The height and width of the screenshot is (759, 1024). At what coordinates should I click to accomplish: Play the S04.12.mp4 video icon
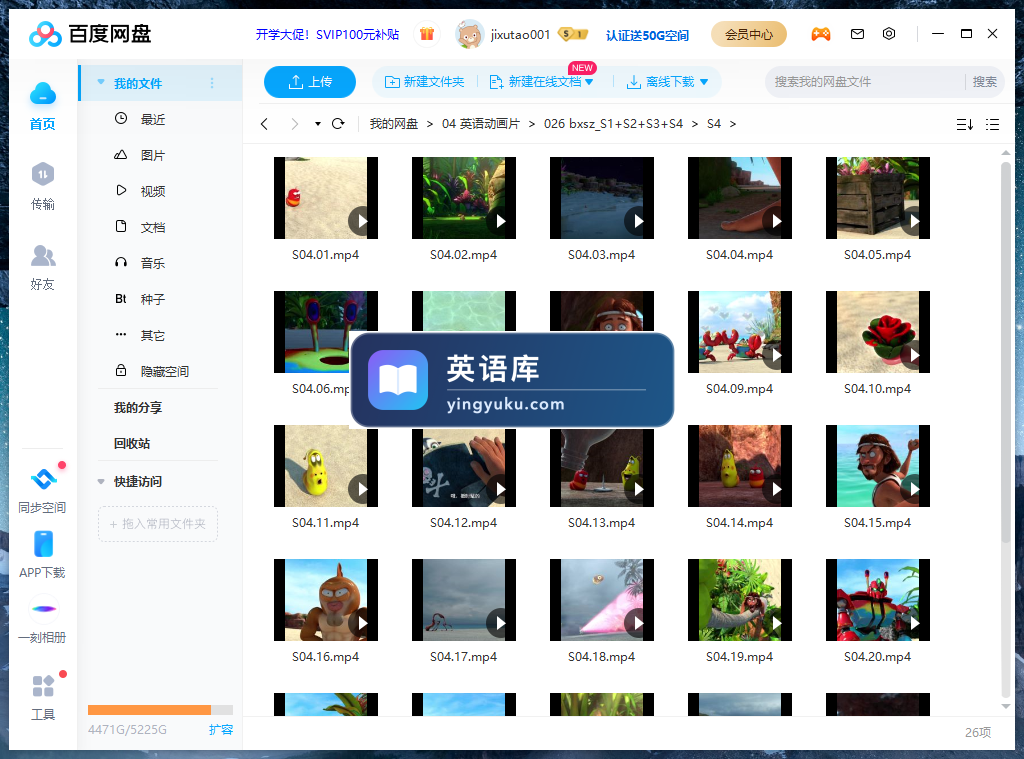pyautogui.click(x=500, y=489)
